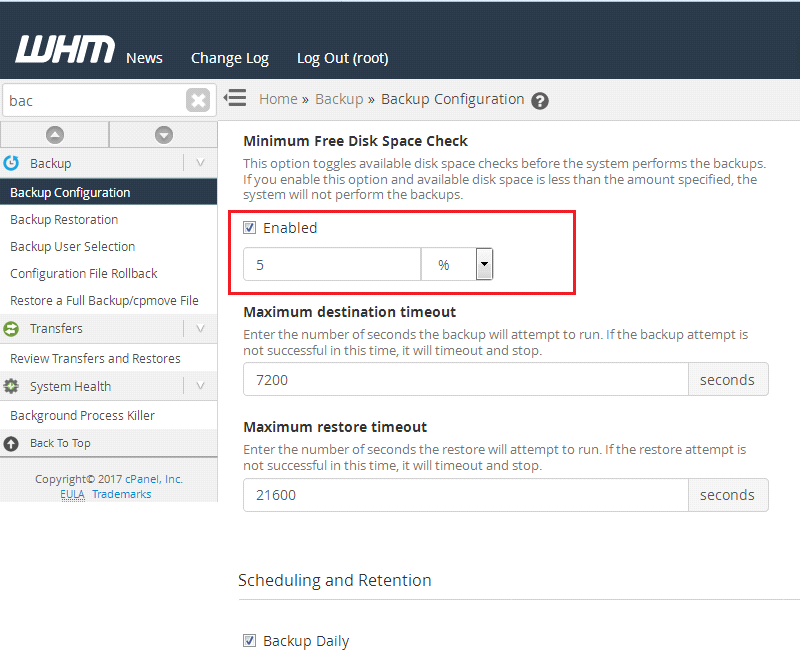Image resolution: width=800 pixels, height=661 pixels.
Task: Collapse the Transfers section chevron
Action: click(x=201, y=328)
